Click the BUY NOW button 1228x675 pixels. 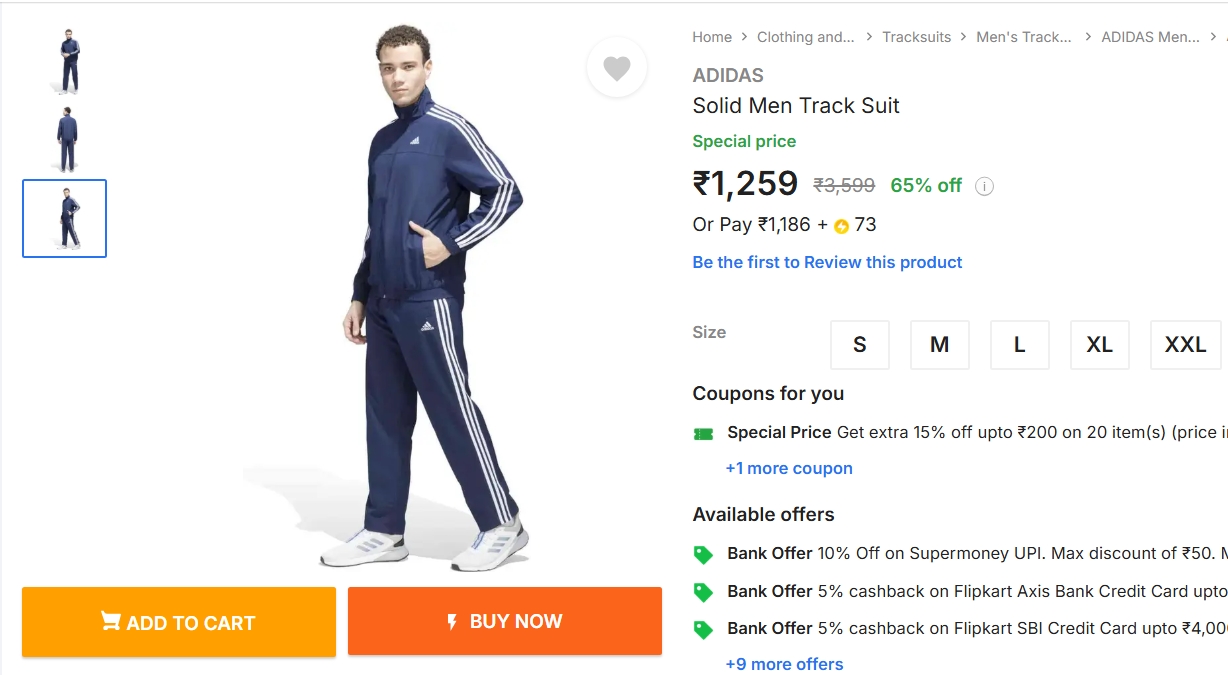click(504, 622)
